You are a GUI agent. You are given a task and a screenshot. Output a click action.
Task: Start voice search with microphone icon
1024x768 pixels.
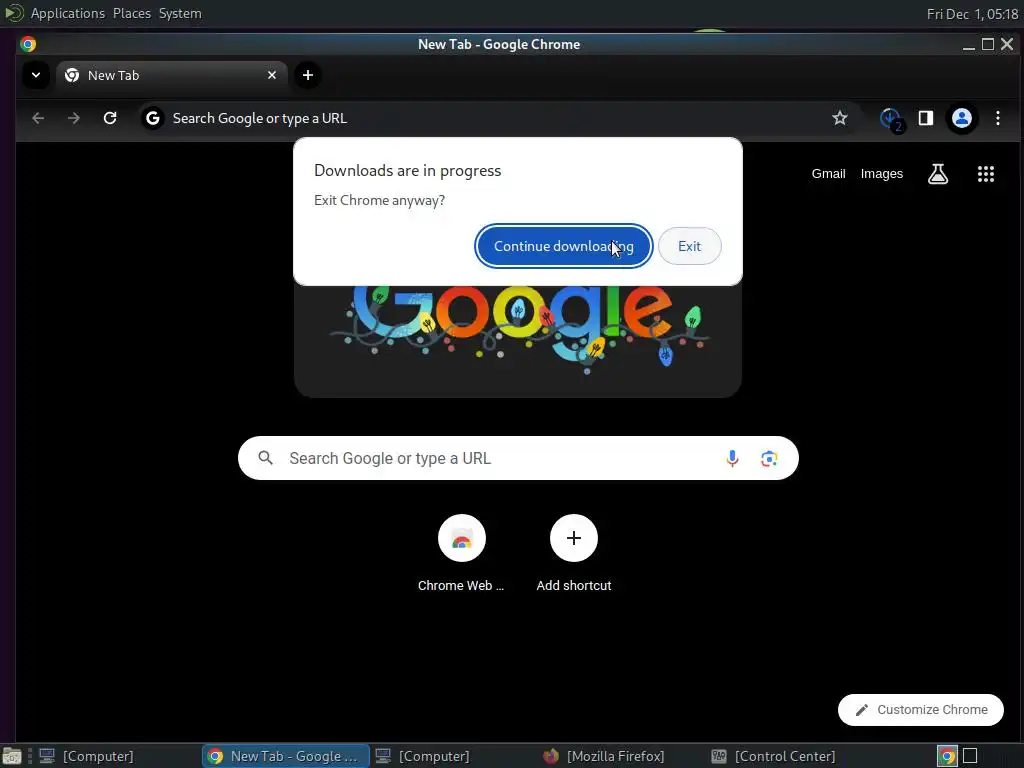pyautogui.click(x=732, y=458)
